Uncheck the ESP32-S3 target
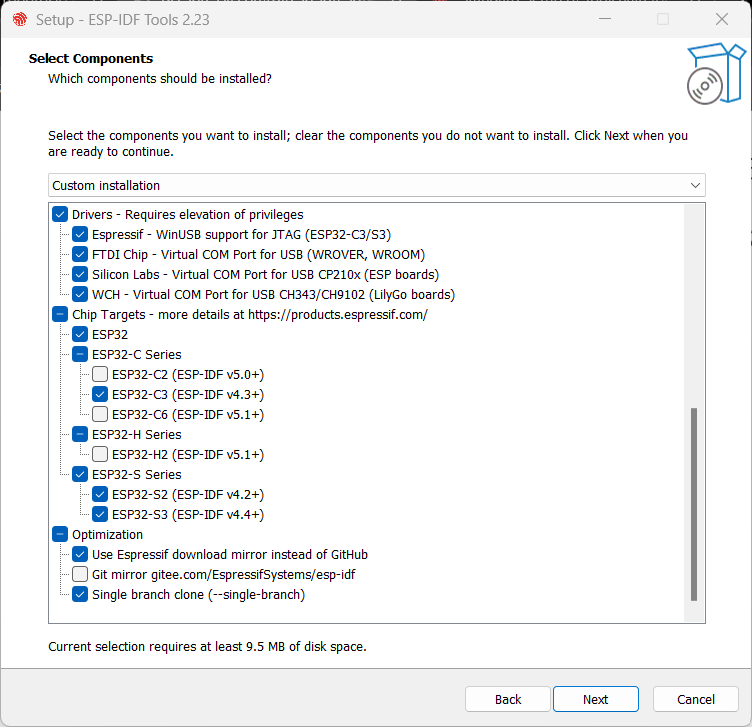The image size is (752, 727). tap(100, 514)
